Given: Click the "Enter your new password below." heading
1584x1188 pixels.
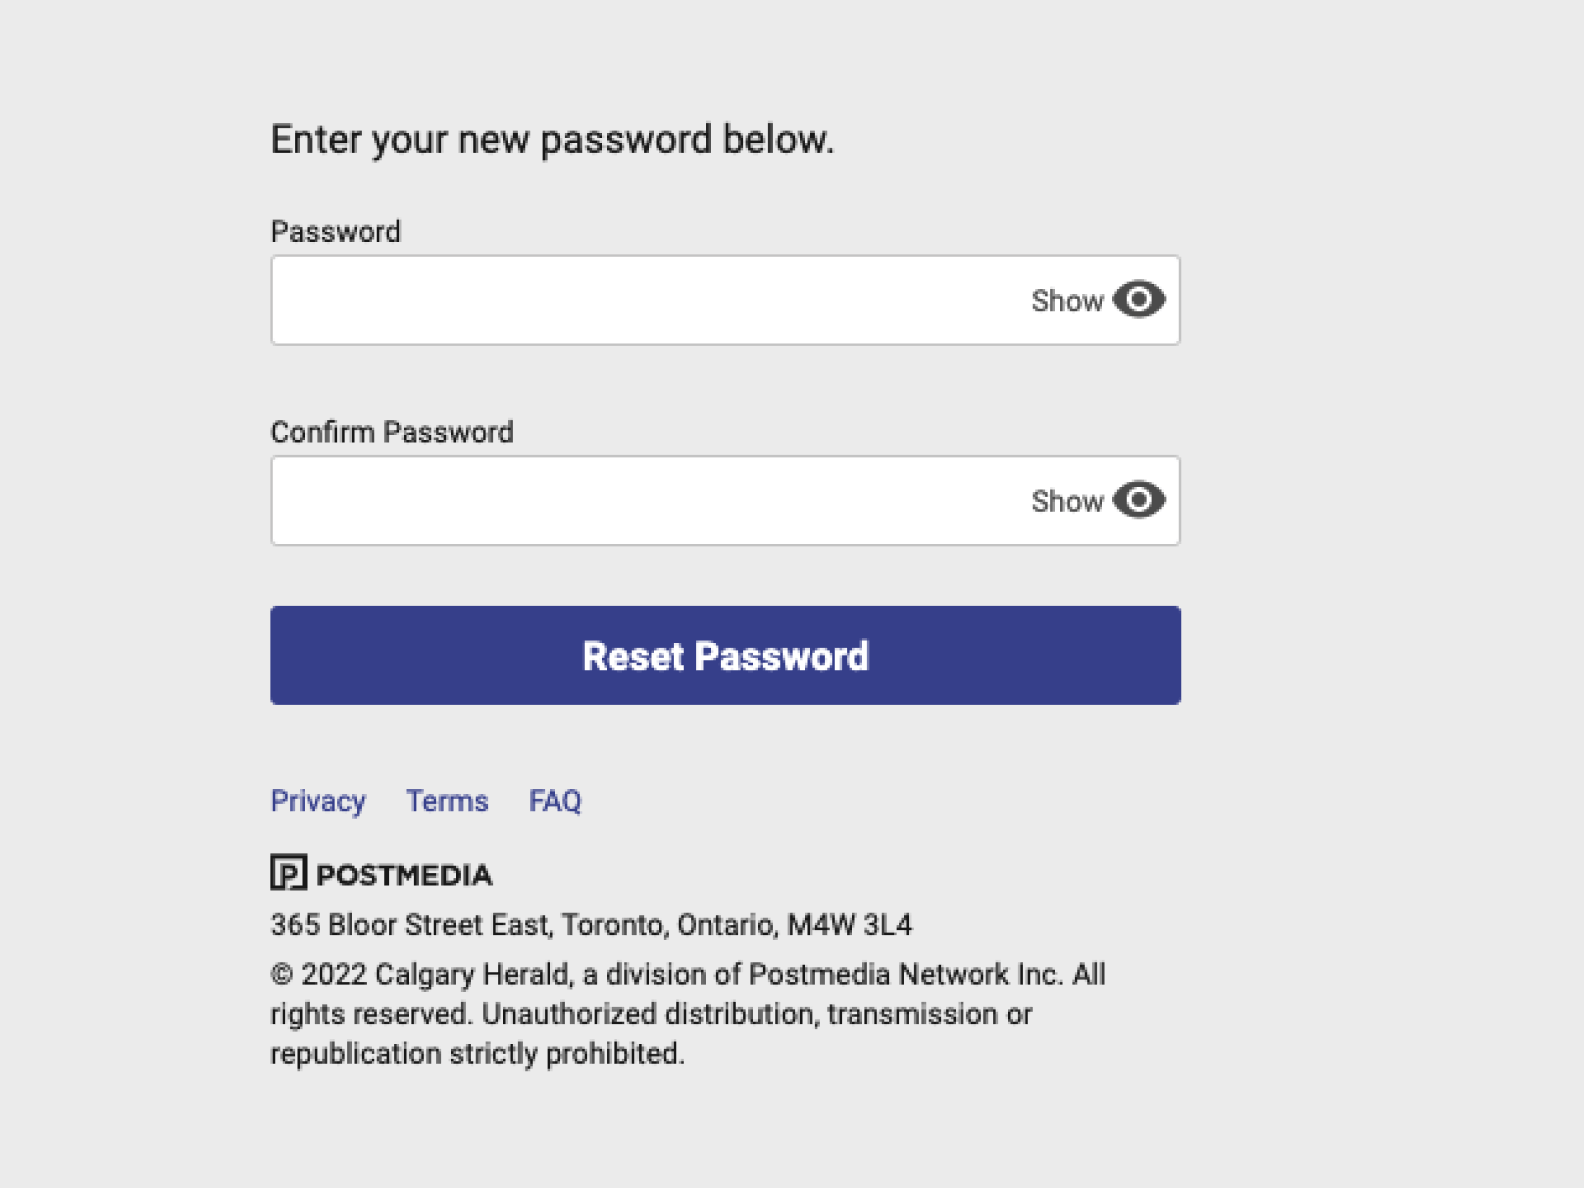Looking at the screenshot, I should [x=552, y=139].
